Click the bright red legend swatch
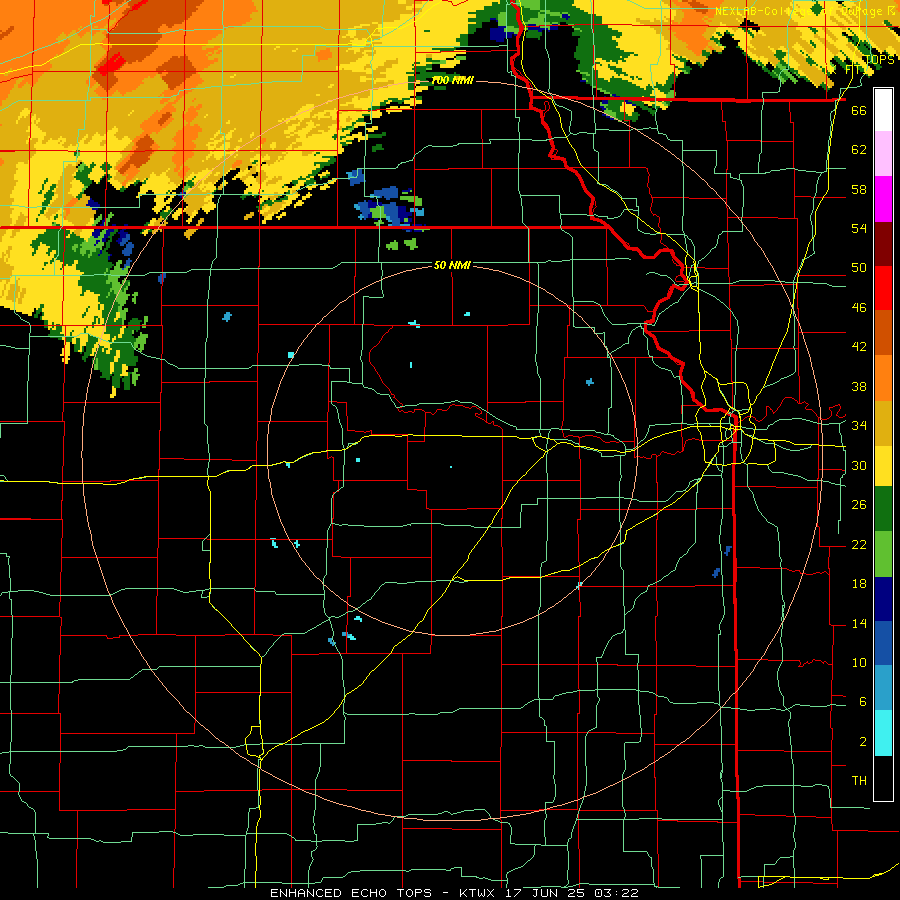Screen dimensions: 900x900 [883, 288]
